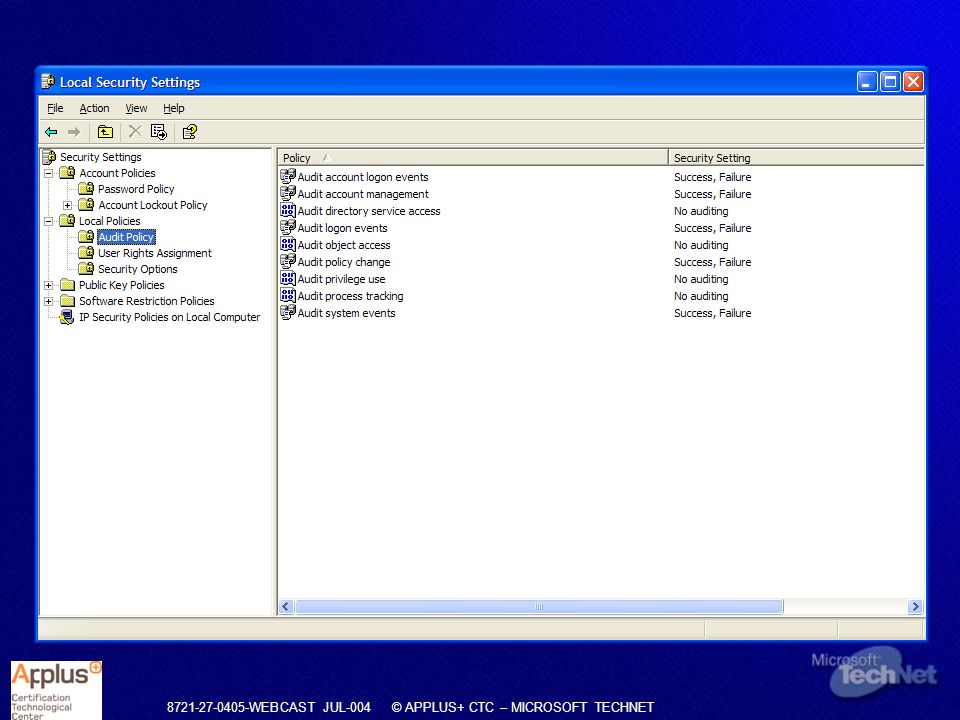Click the Account Lockout Policy folder icon

tap(86, 205)
